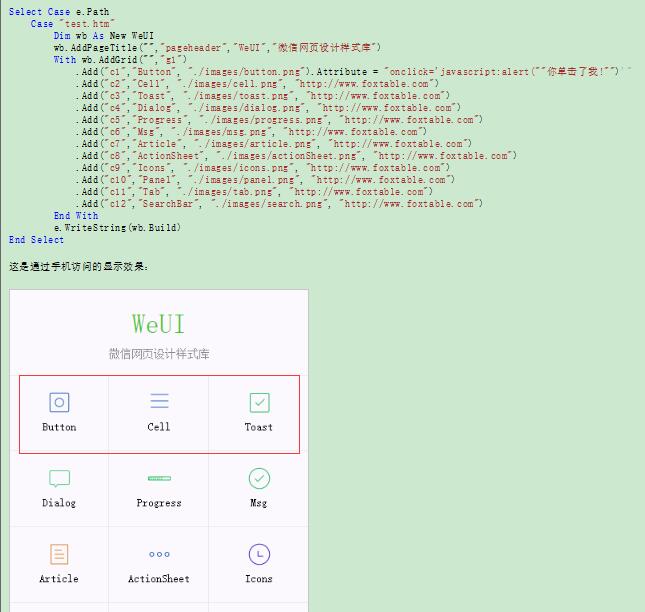Click the .Add("c8","ActionSheet" code line
The image size is (645, 612).
[296, 155]
